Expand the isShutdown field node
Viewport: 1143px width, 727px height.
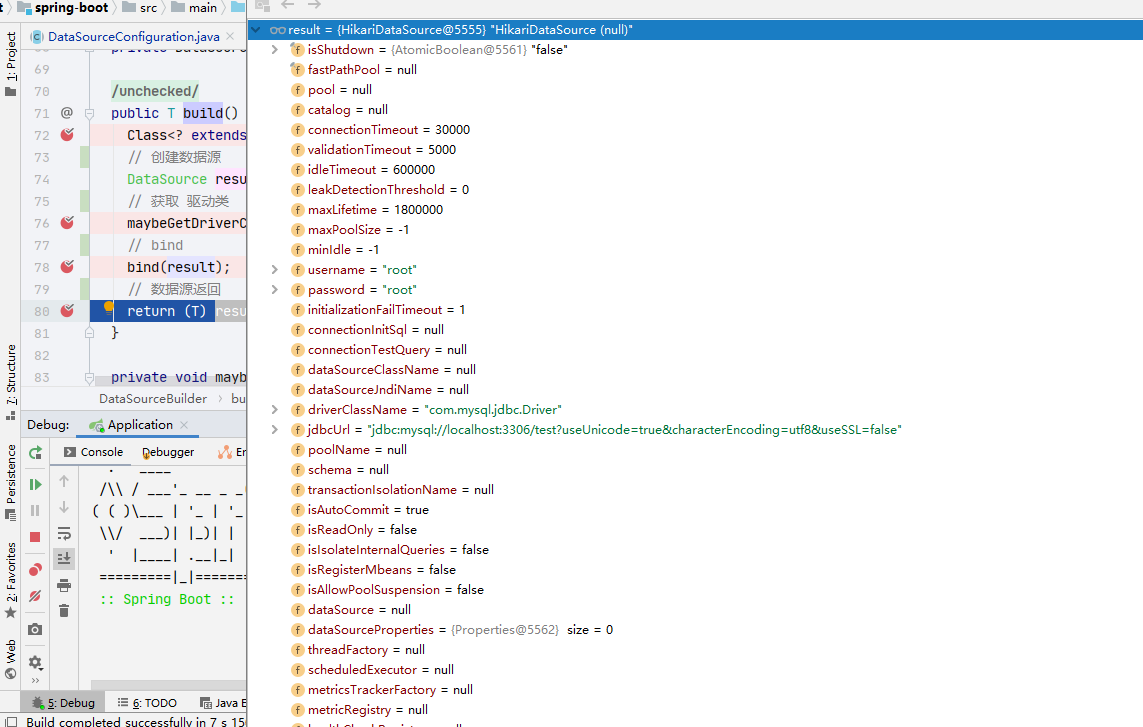tap(275, 50)
